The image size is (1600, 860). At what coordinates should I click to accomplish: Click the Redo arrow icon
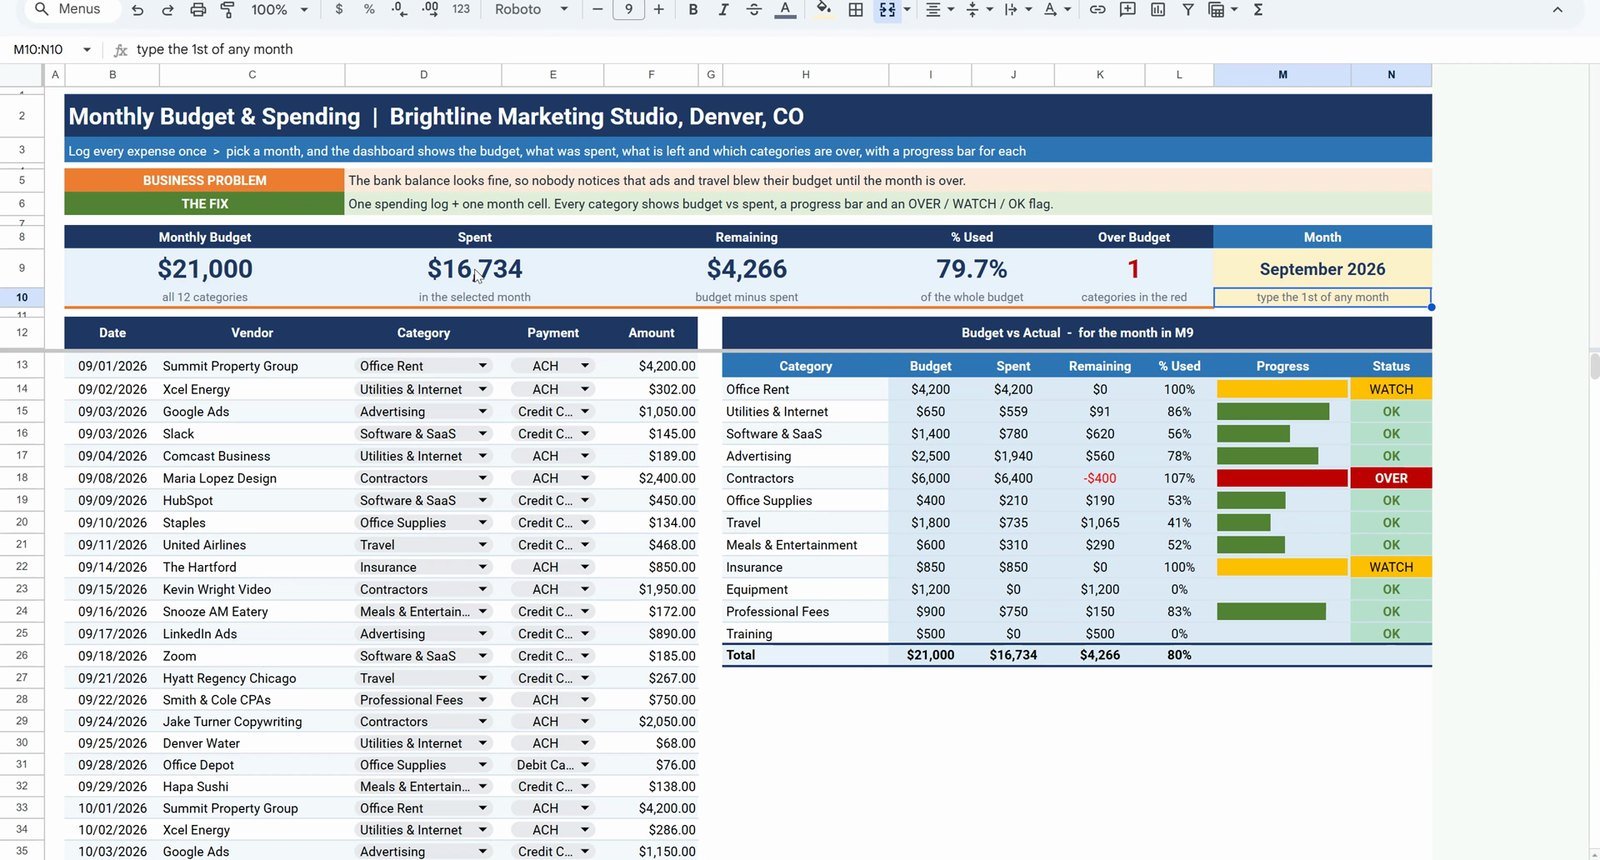click(168, 10)
